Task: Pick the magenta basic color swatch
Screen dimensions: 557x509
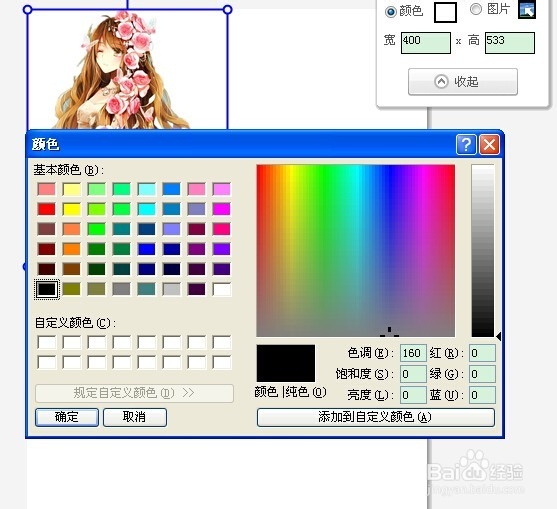Action: pos(221,209)
